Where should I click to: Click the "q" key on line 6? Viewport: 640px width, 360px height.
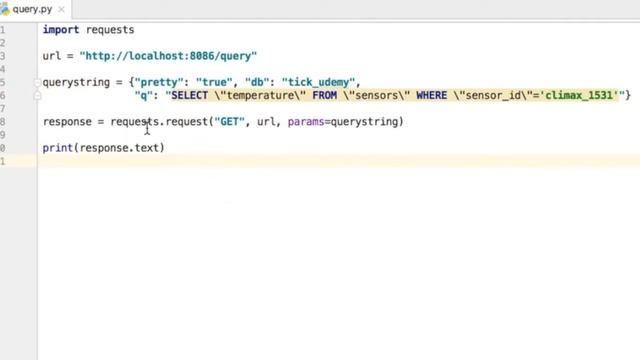[x=144, y=96]
